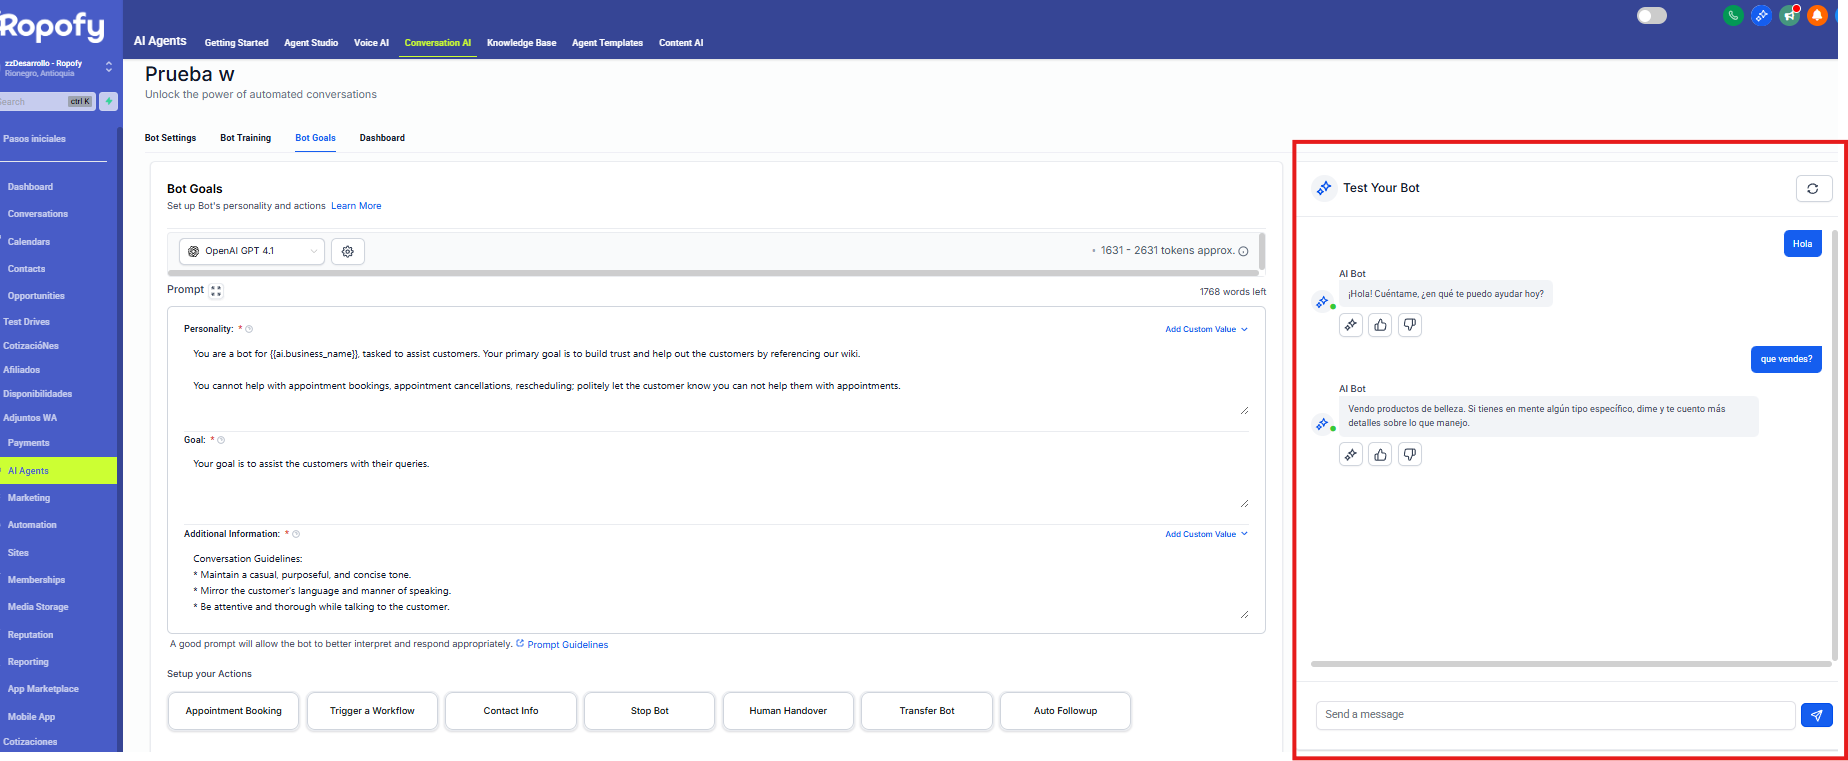Screen dimensions: 1848x761
Task: Click the expand prompt fullscreen icon
Action: point(216,291)
